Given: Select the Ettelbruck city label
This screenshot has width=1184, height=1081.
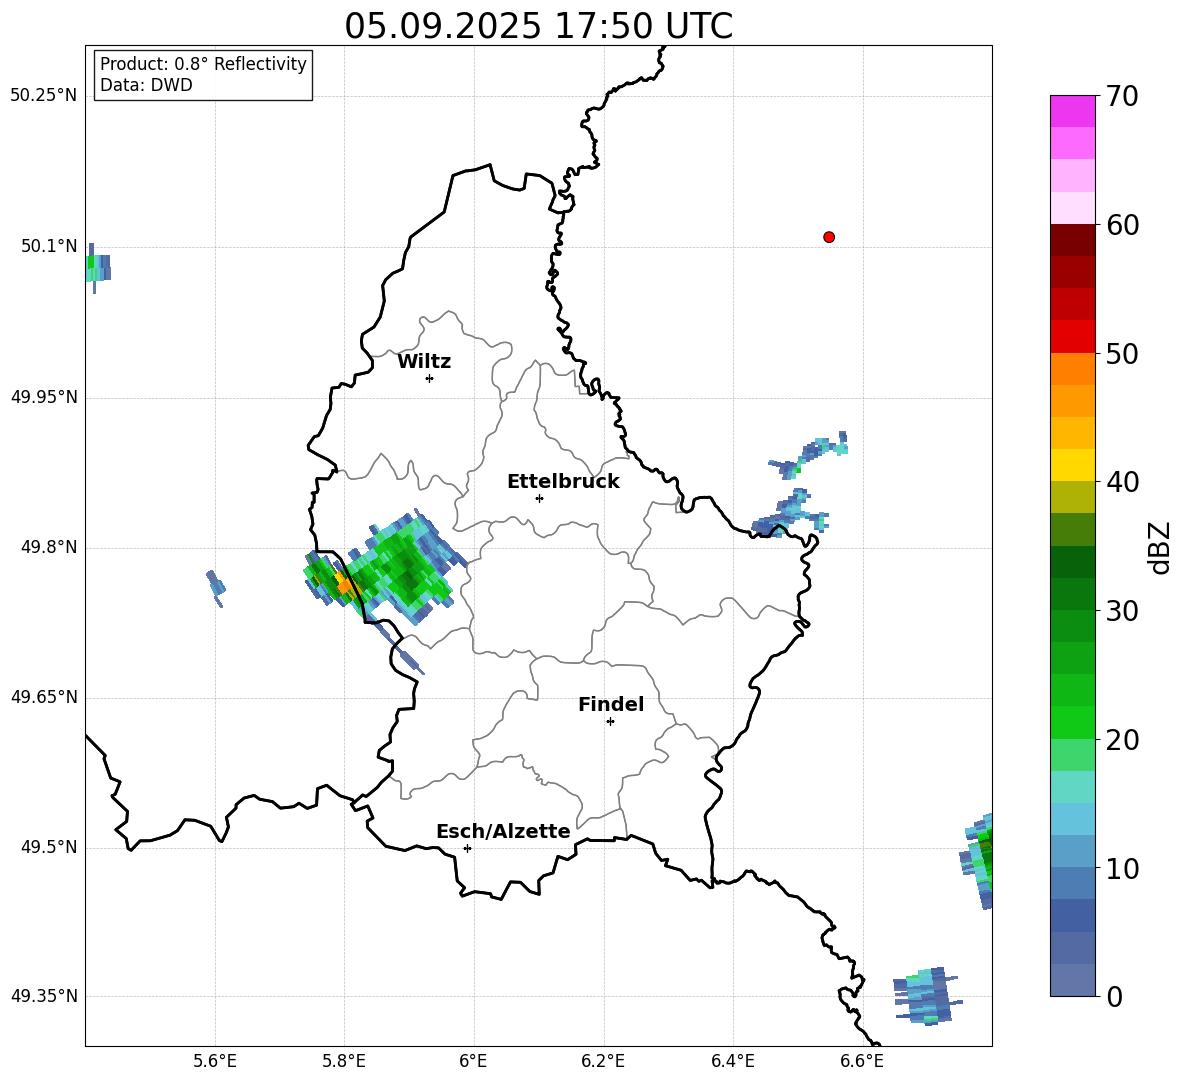Looking at the screenshot, I should (x=563, y=482).
